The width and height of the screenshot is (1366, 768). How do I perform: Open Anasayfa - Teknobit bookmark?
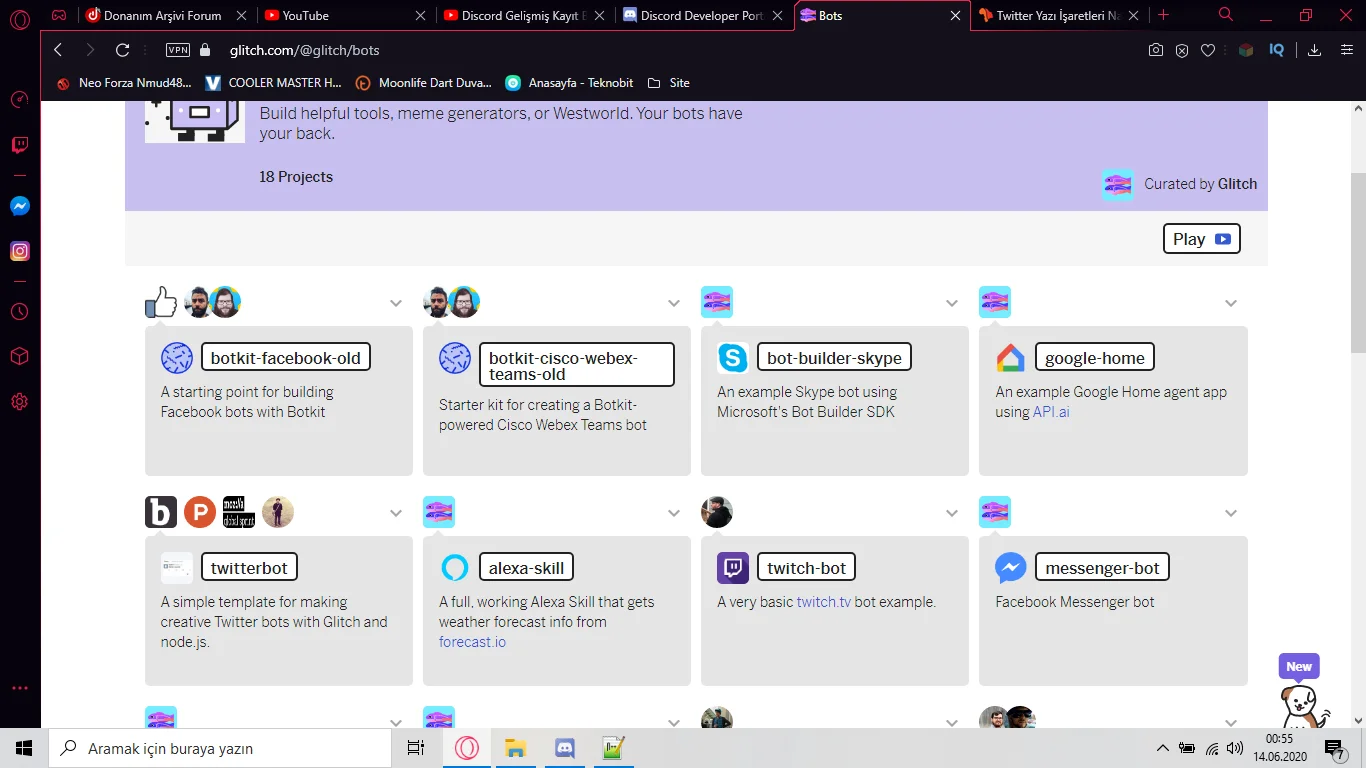(x=569, y=83)
